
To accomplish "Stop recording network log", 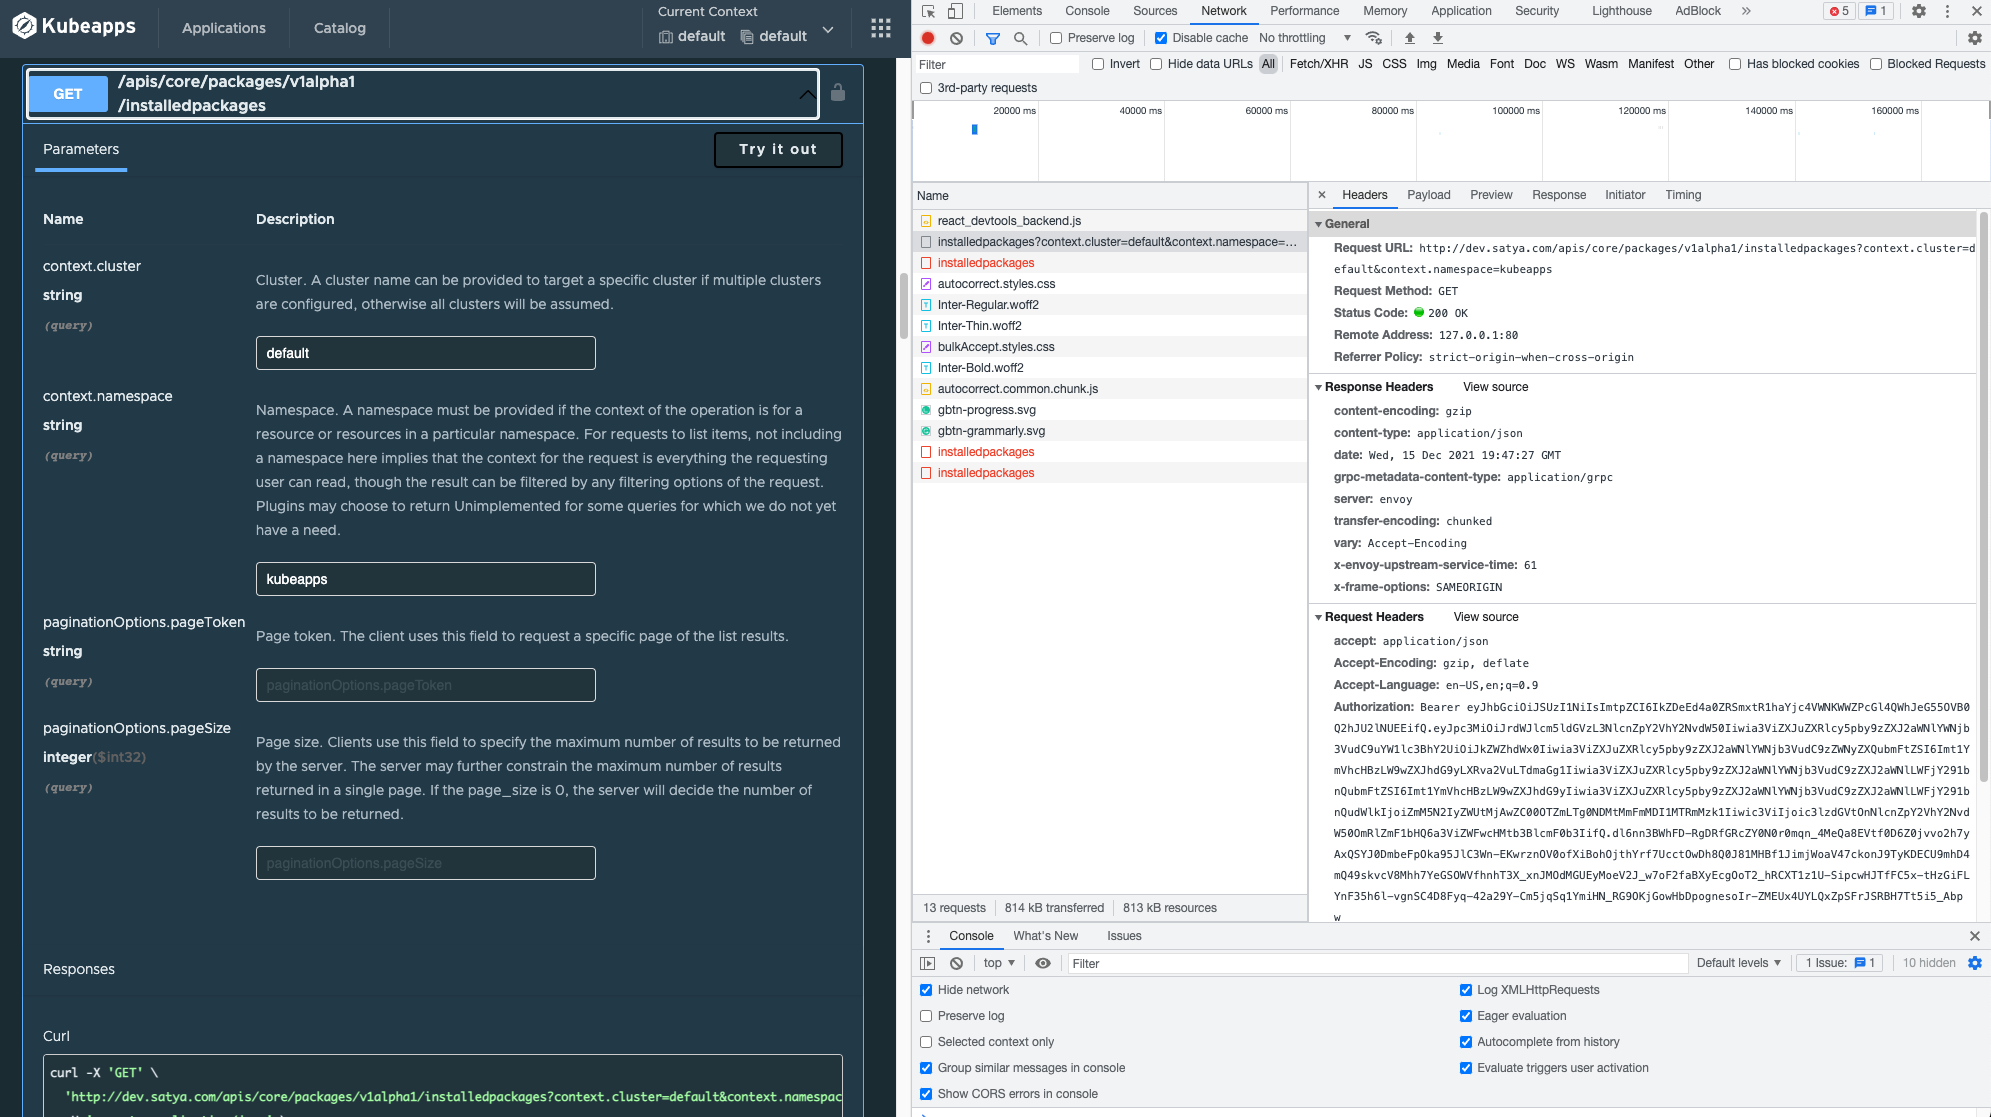I will click(x=927, y=37).
